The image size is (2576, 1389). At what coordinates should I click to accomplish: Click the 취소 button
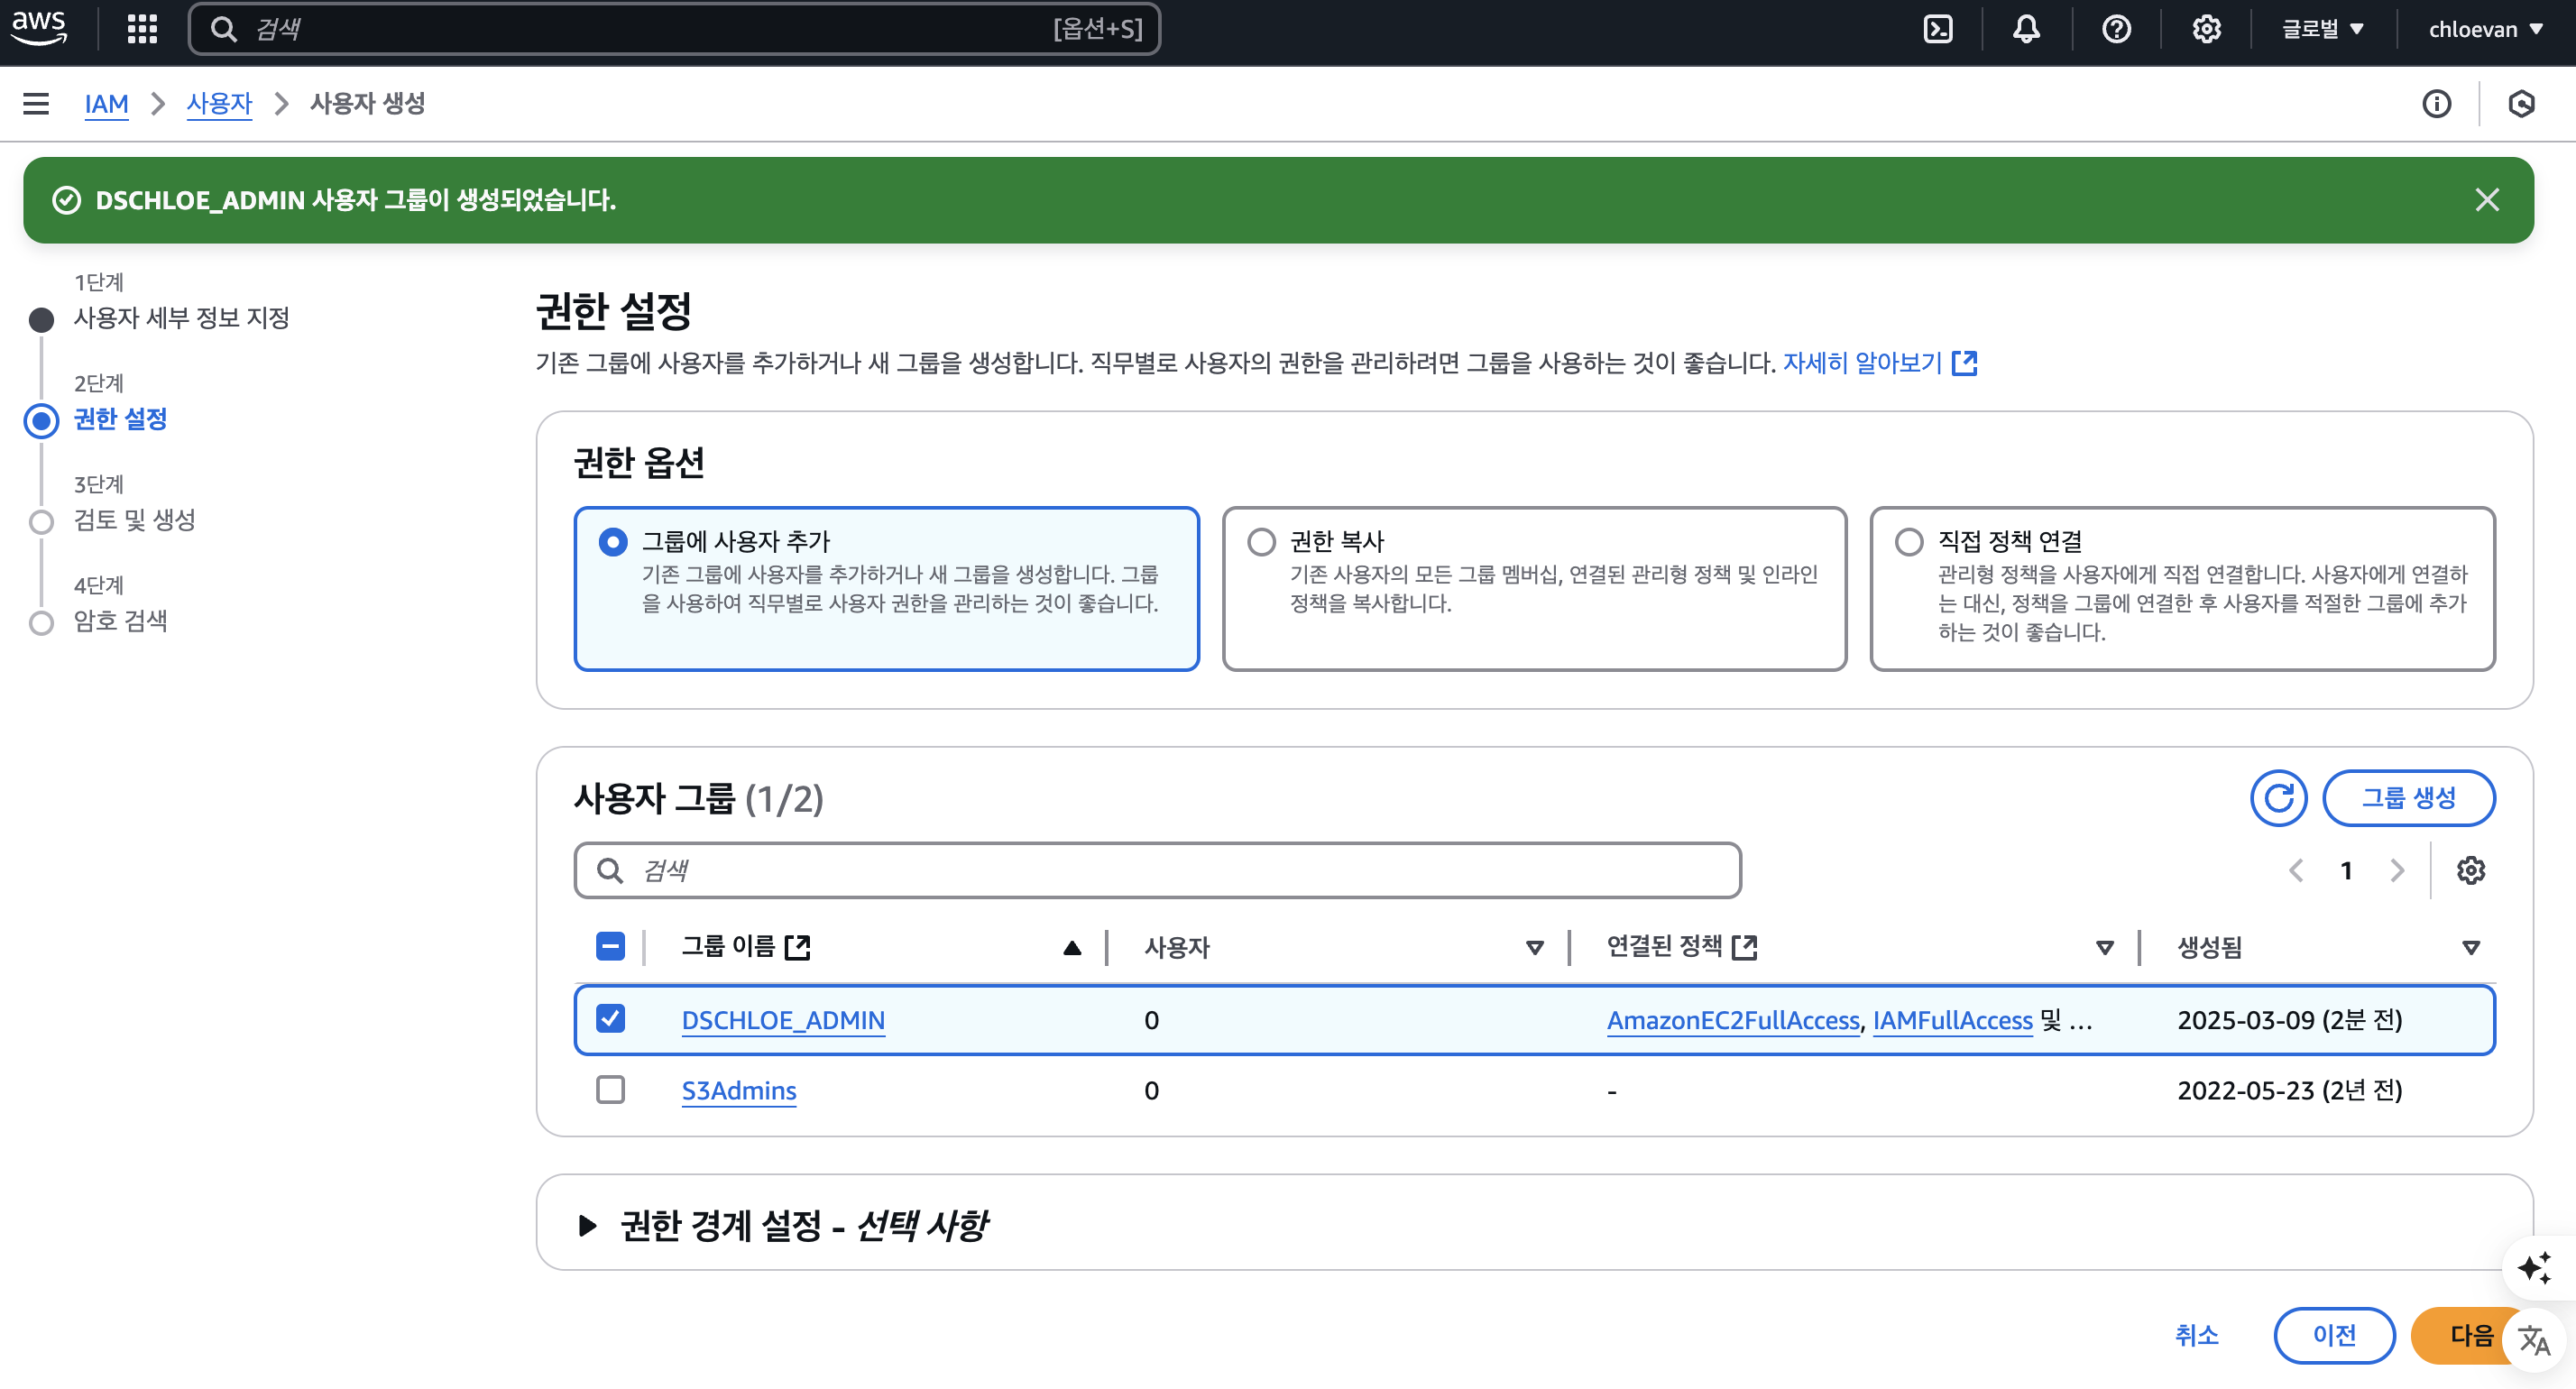click(2196, 1335)
